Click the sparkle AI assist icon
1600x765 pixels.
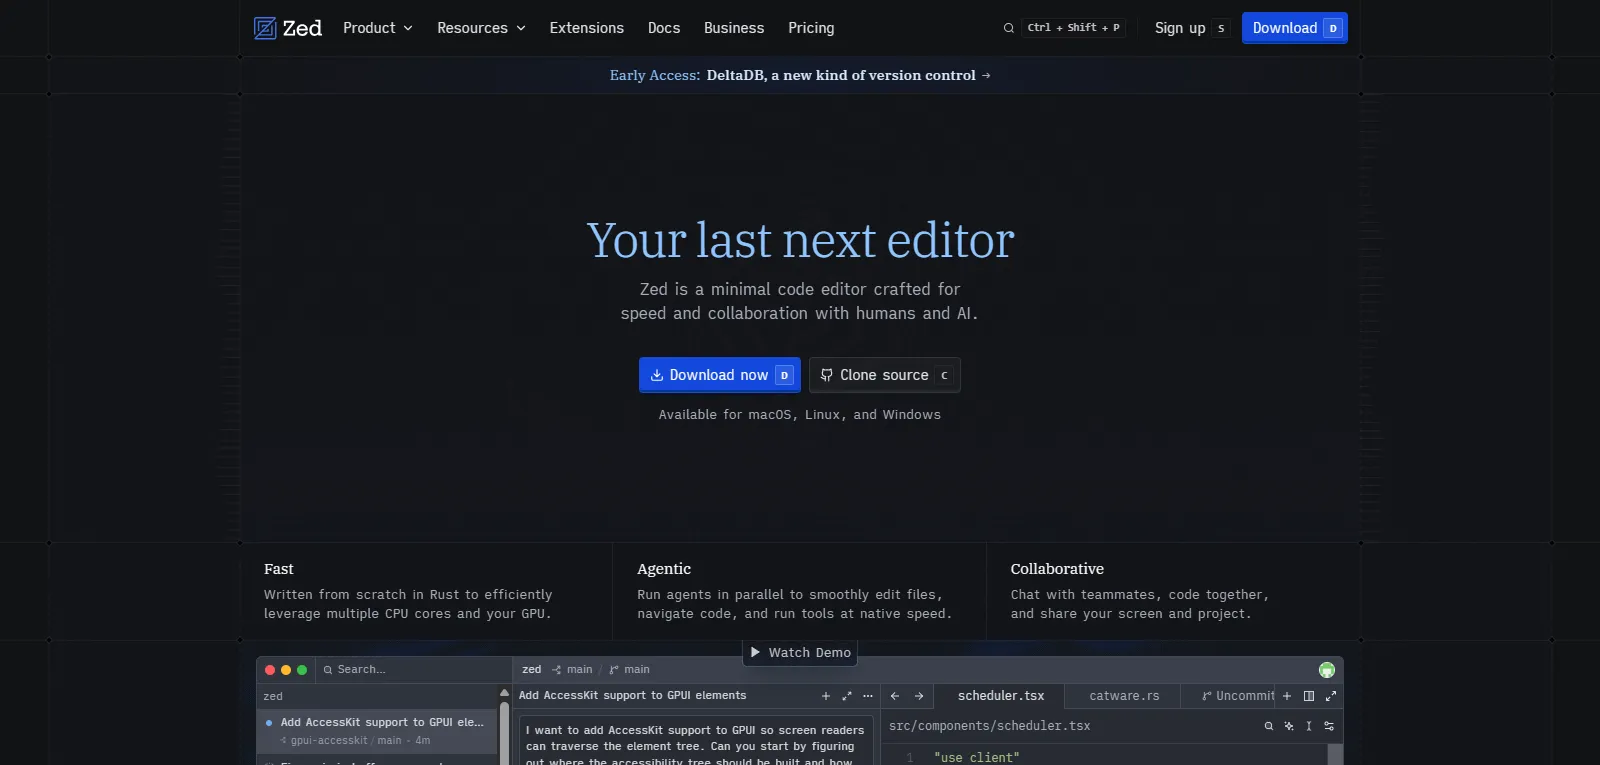1289,726
